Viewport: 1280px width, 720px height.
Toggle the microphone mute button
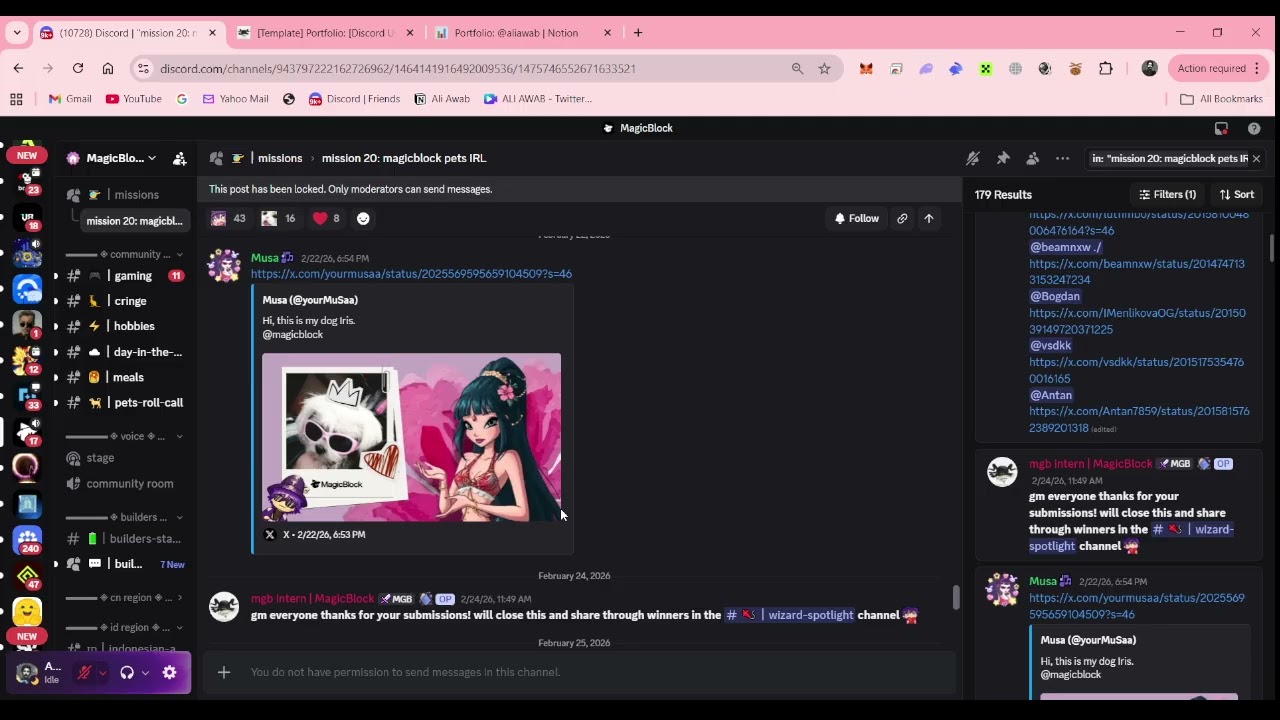pos(85,673)
